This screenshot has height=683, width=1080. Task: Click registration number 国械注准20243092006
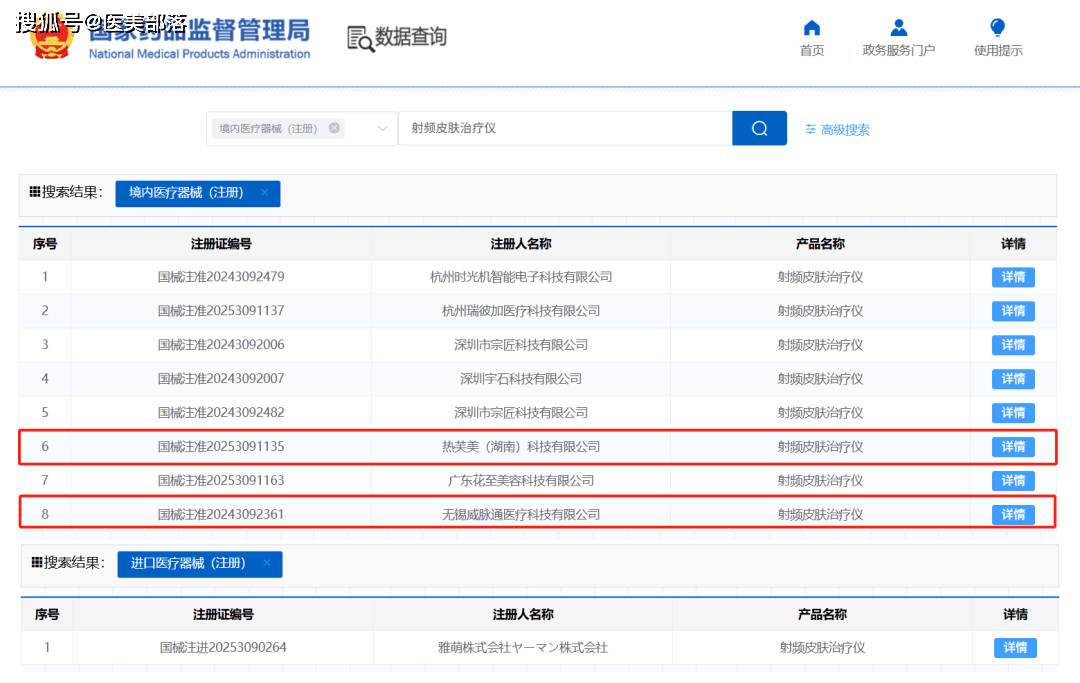221,344
